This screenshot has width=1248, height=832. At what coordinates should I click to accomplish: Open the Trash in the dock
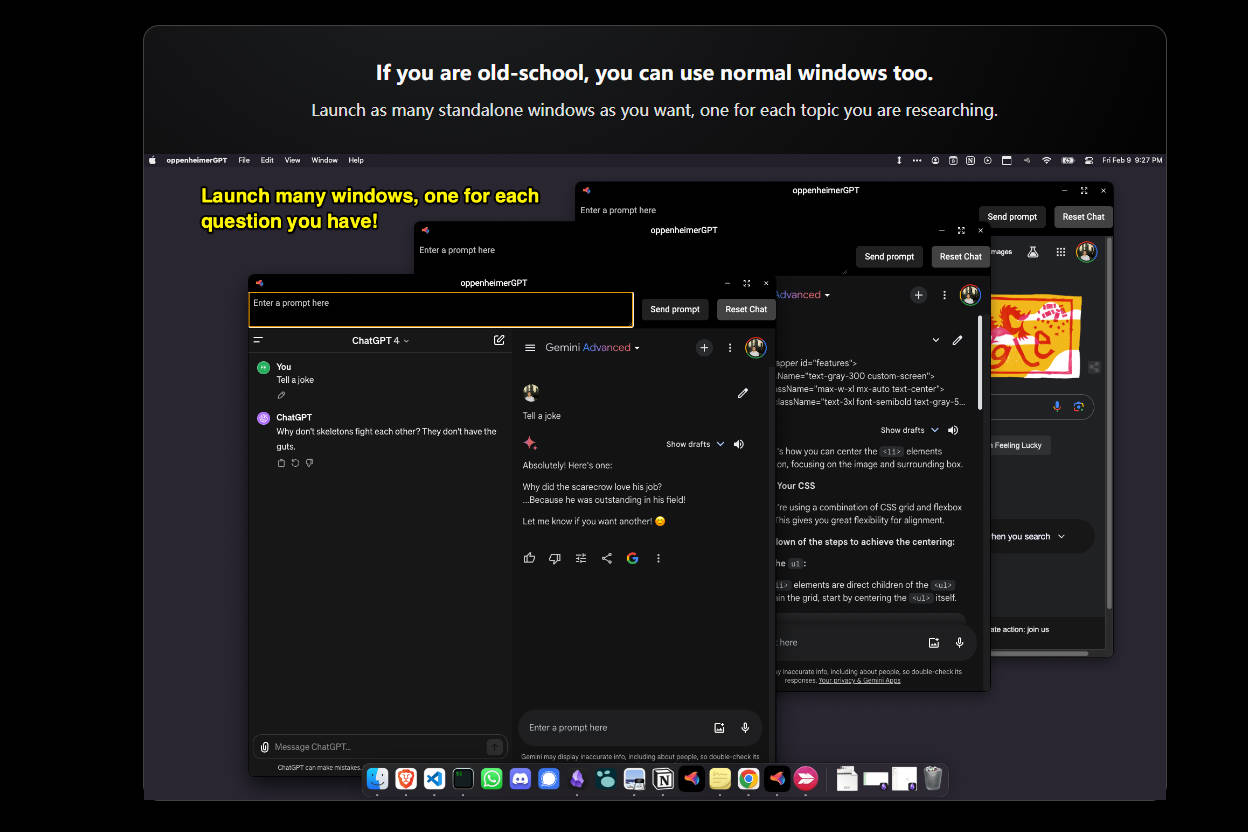pos(933,778)
